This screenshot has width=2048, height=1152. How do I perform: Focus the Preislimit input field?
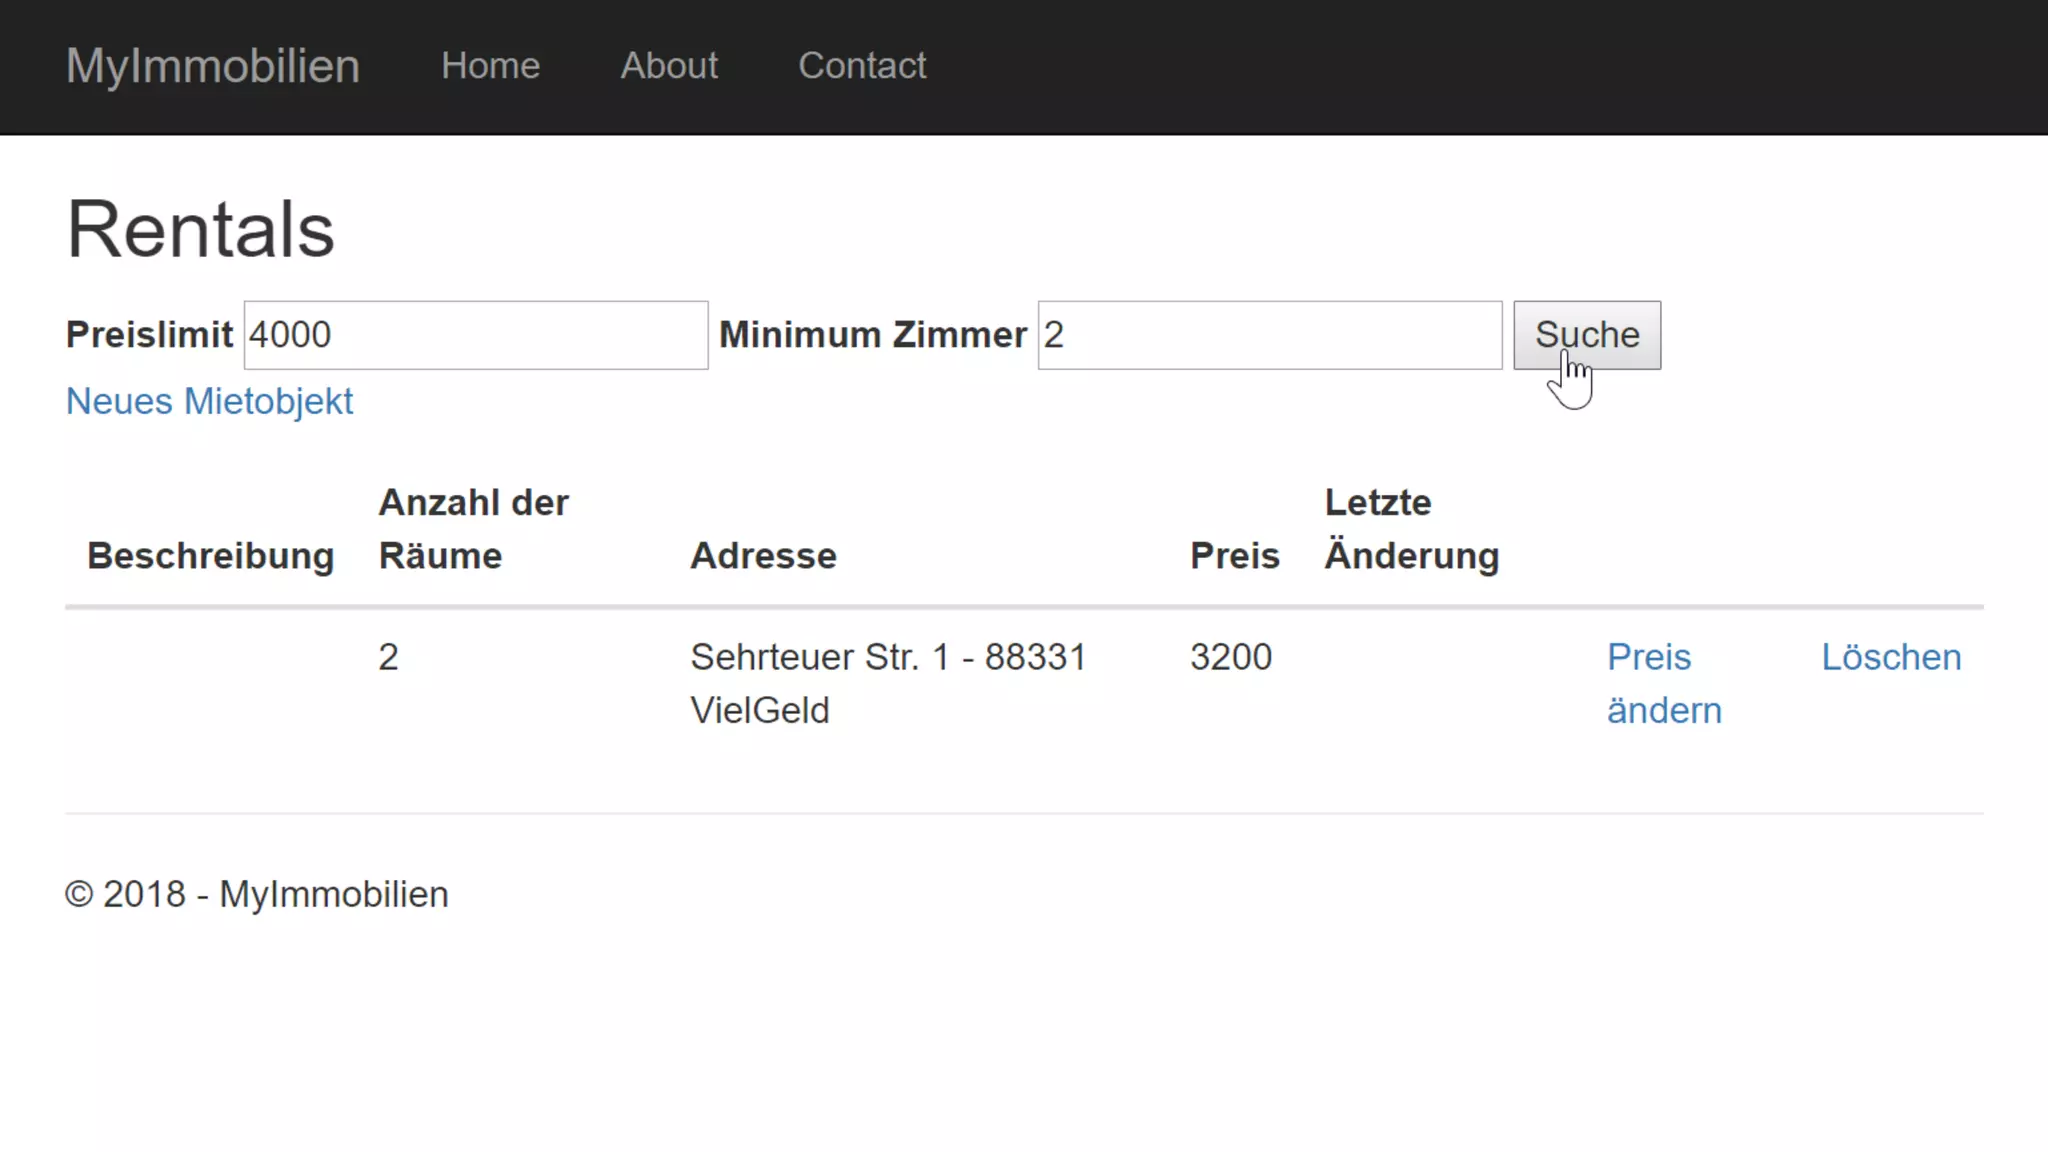tap(476, 335)
